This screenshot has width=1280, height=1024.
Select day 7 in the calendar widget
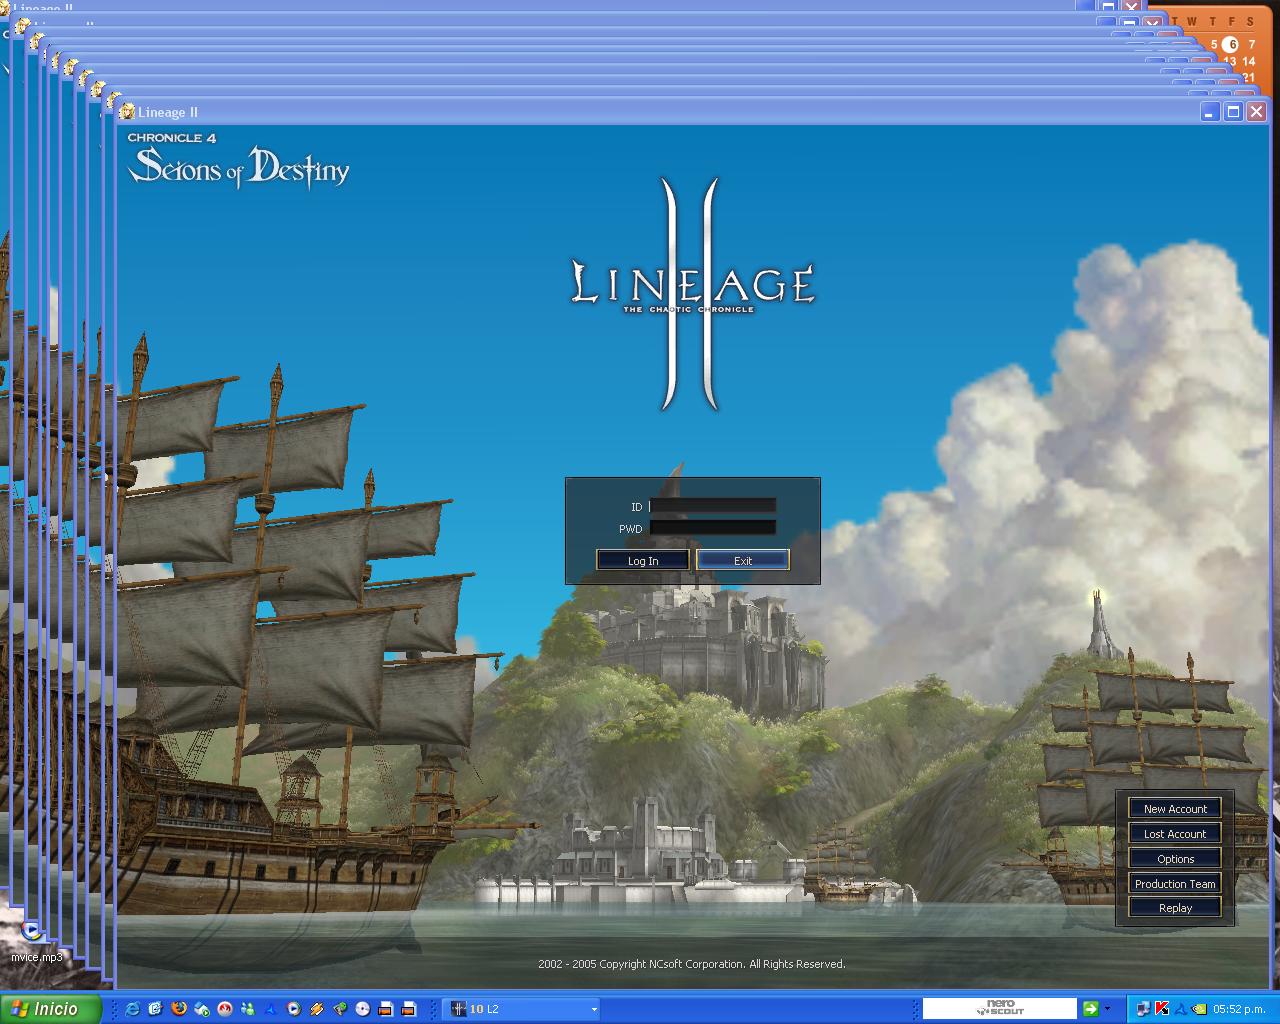[x=1251, y=44]
